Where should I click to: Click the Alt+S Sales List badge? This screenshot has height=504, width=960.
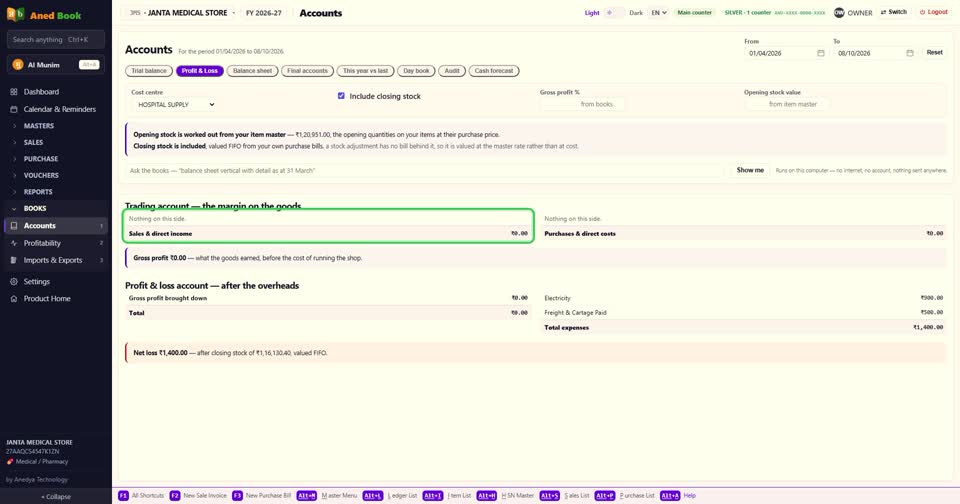pyautogui.click(x=549, y=495)
